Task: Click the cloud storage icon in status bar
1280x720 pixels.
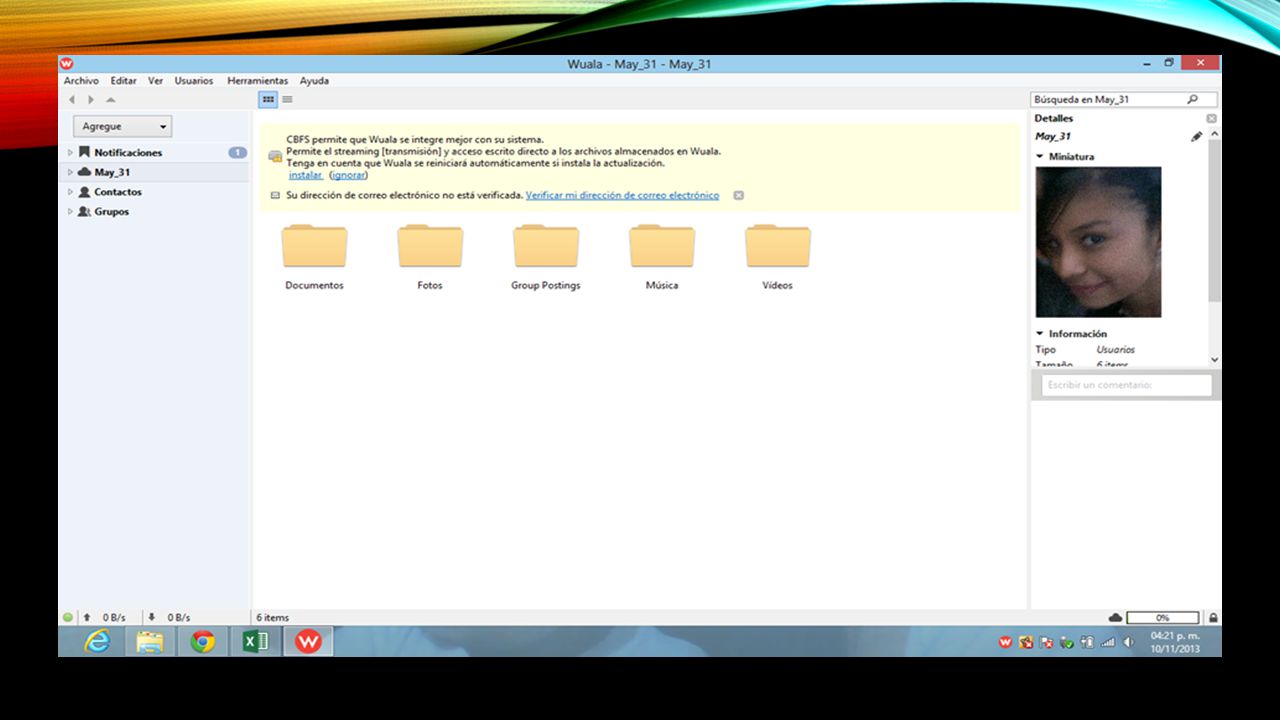Action: click(x=1116, y=618)
